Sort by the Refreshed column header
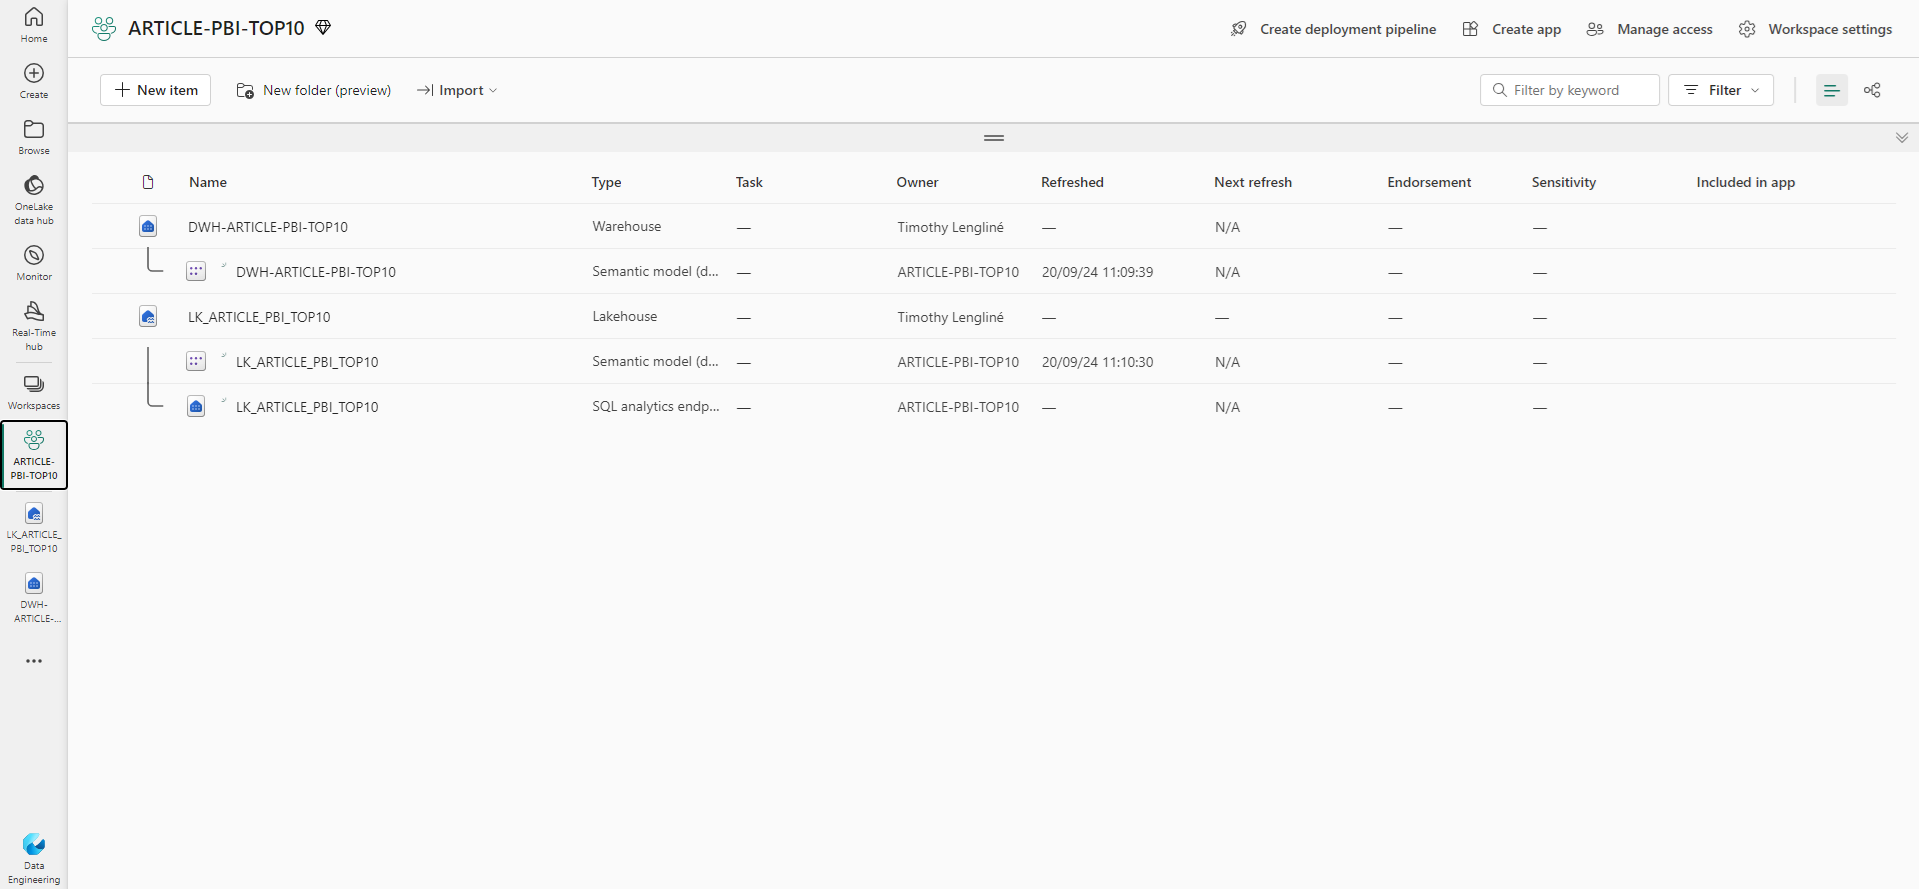Screen dimensions: 1919x889 1072,182
